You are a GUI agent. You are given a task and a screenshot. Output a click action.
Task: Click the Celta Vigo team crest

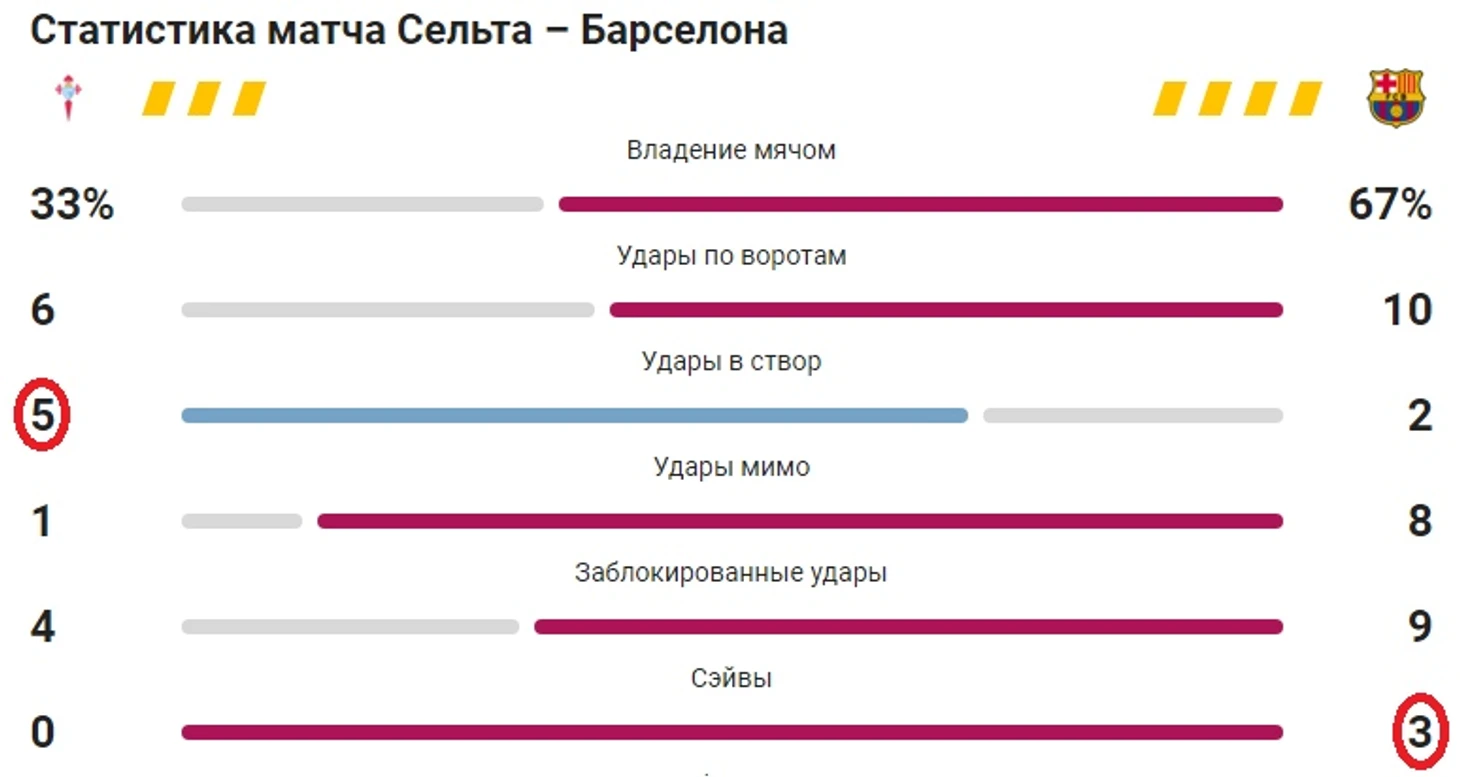pyautogui.click(x=68, y=98)
